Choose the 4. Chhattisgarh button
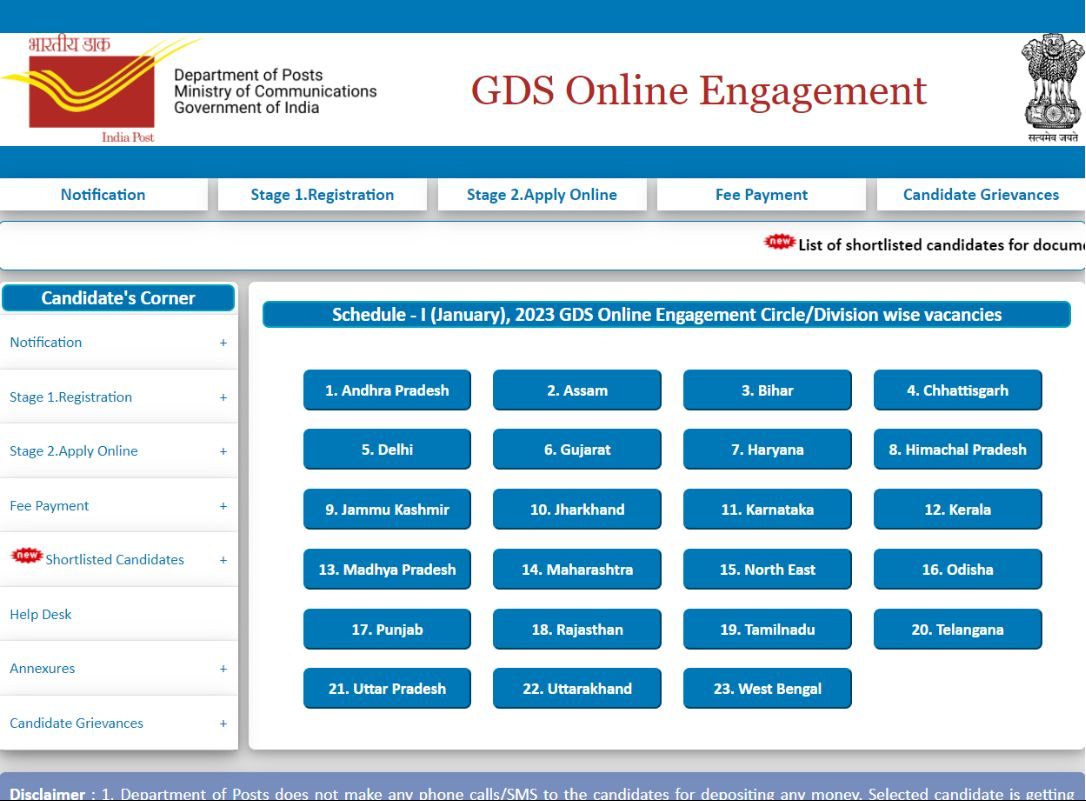Viewport: 1086px width, 801px height. click(x=958, y=390)
